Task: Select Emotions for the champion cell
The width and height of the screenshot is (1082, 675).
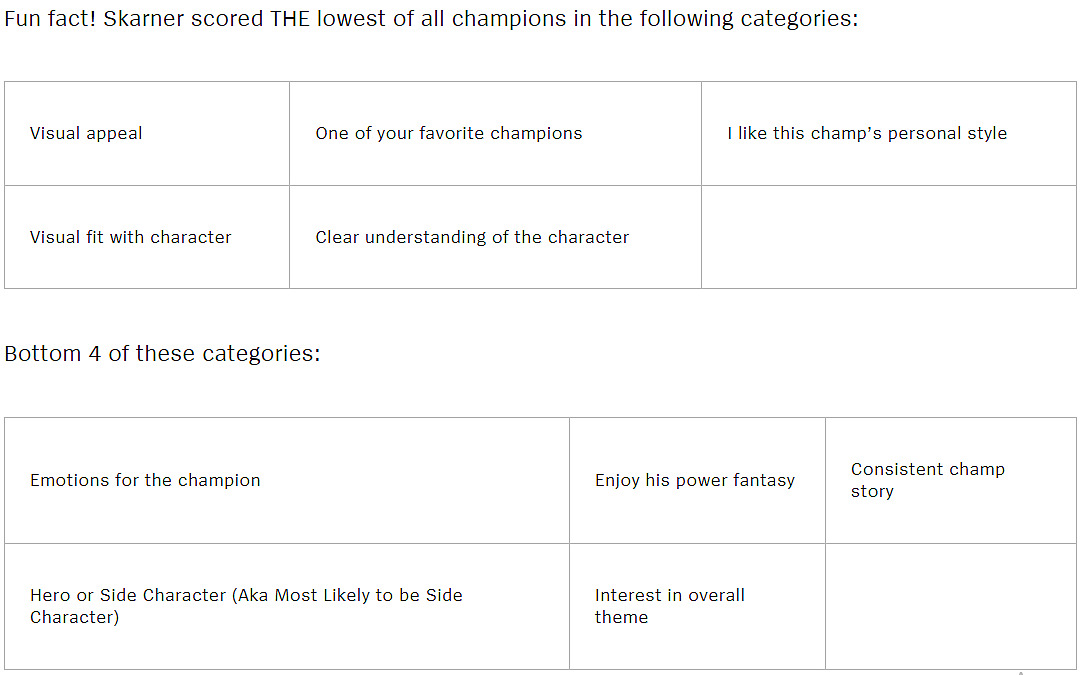Action: [x=287, y=480]
